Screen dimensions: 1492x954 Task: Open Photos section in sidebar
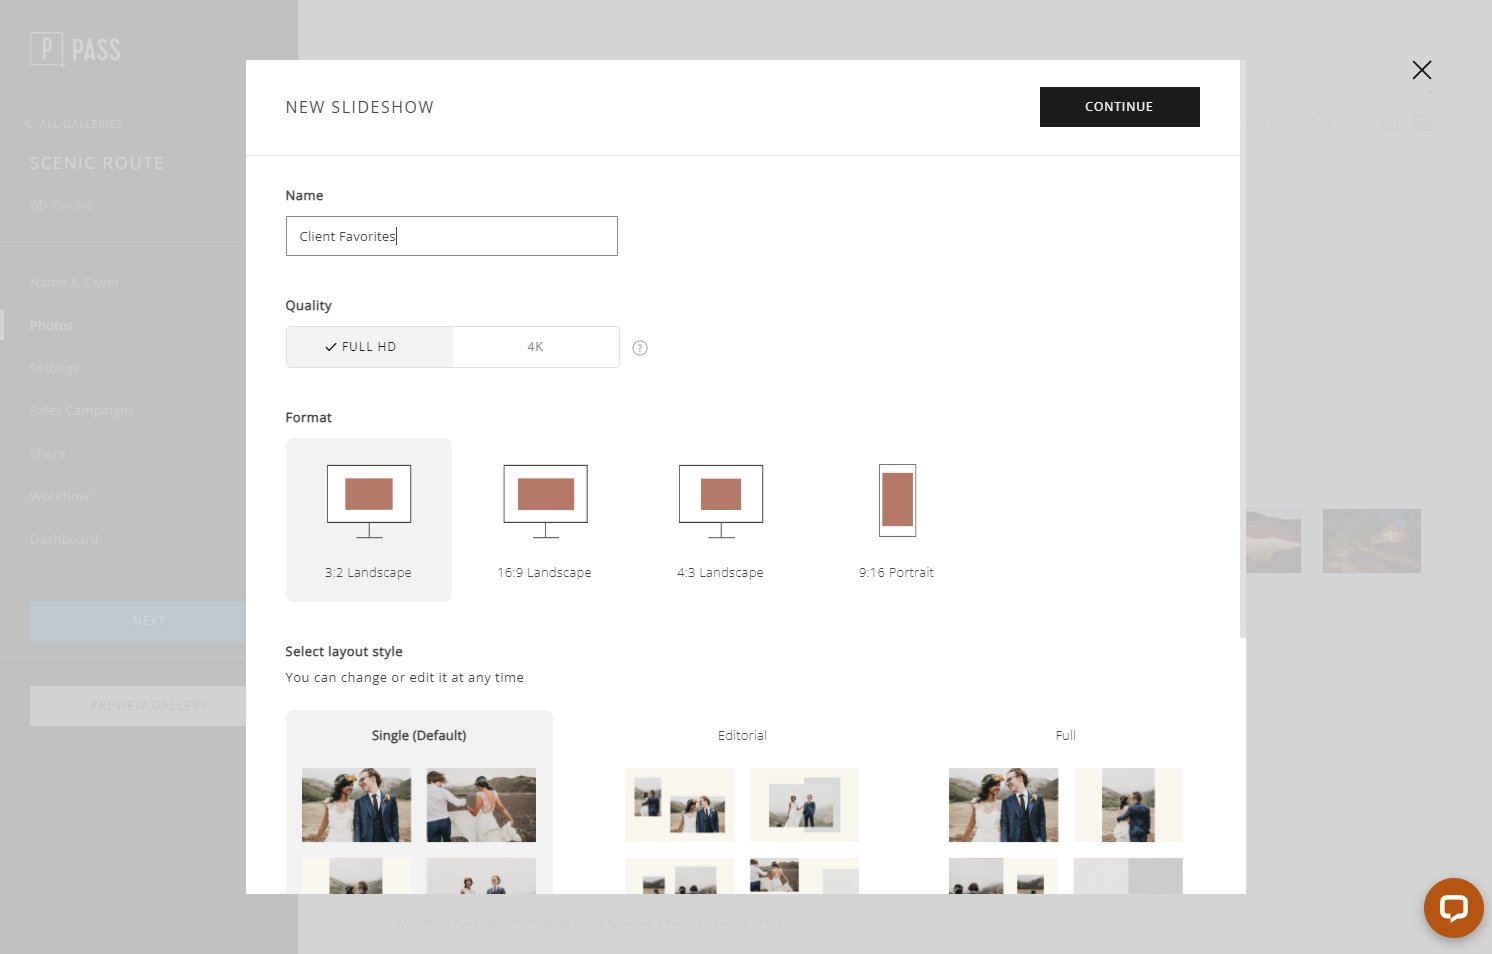(x=52, y=326)
